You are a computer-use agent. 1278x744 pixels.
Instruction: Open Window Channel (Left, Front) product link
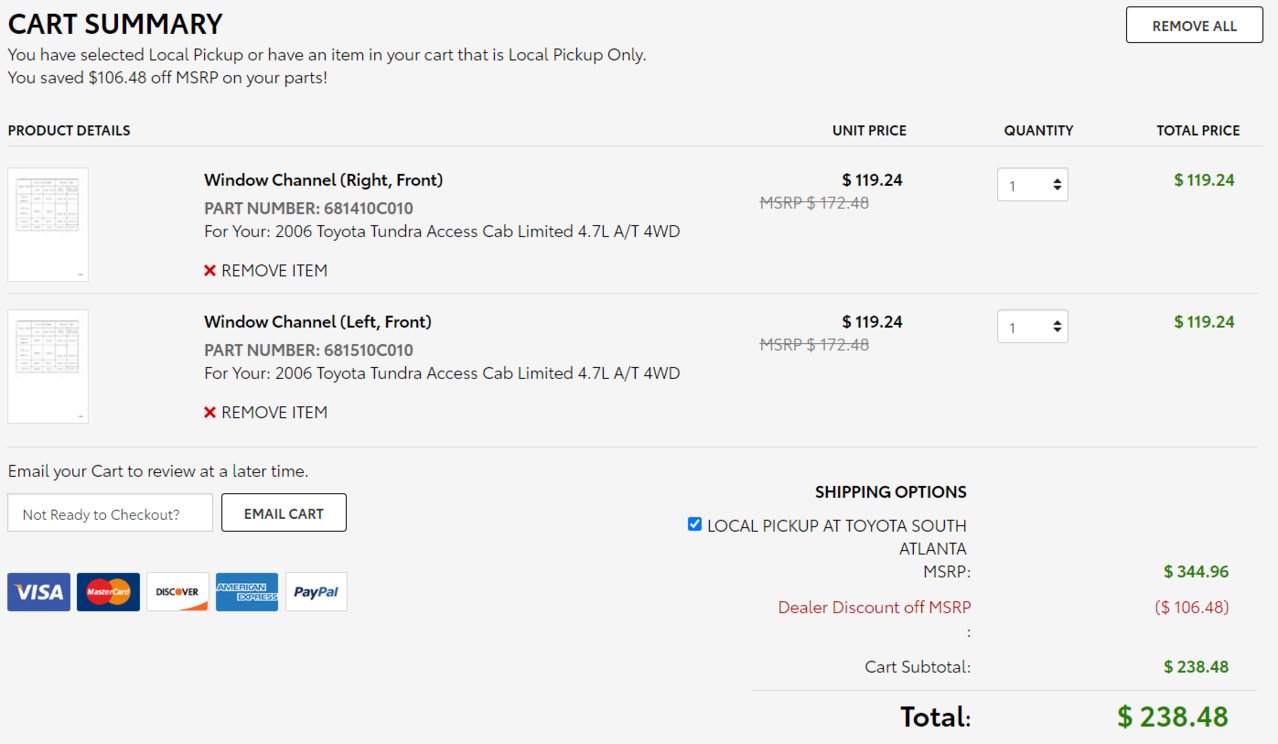point(318,322)
